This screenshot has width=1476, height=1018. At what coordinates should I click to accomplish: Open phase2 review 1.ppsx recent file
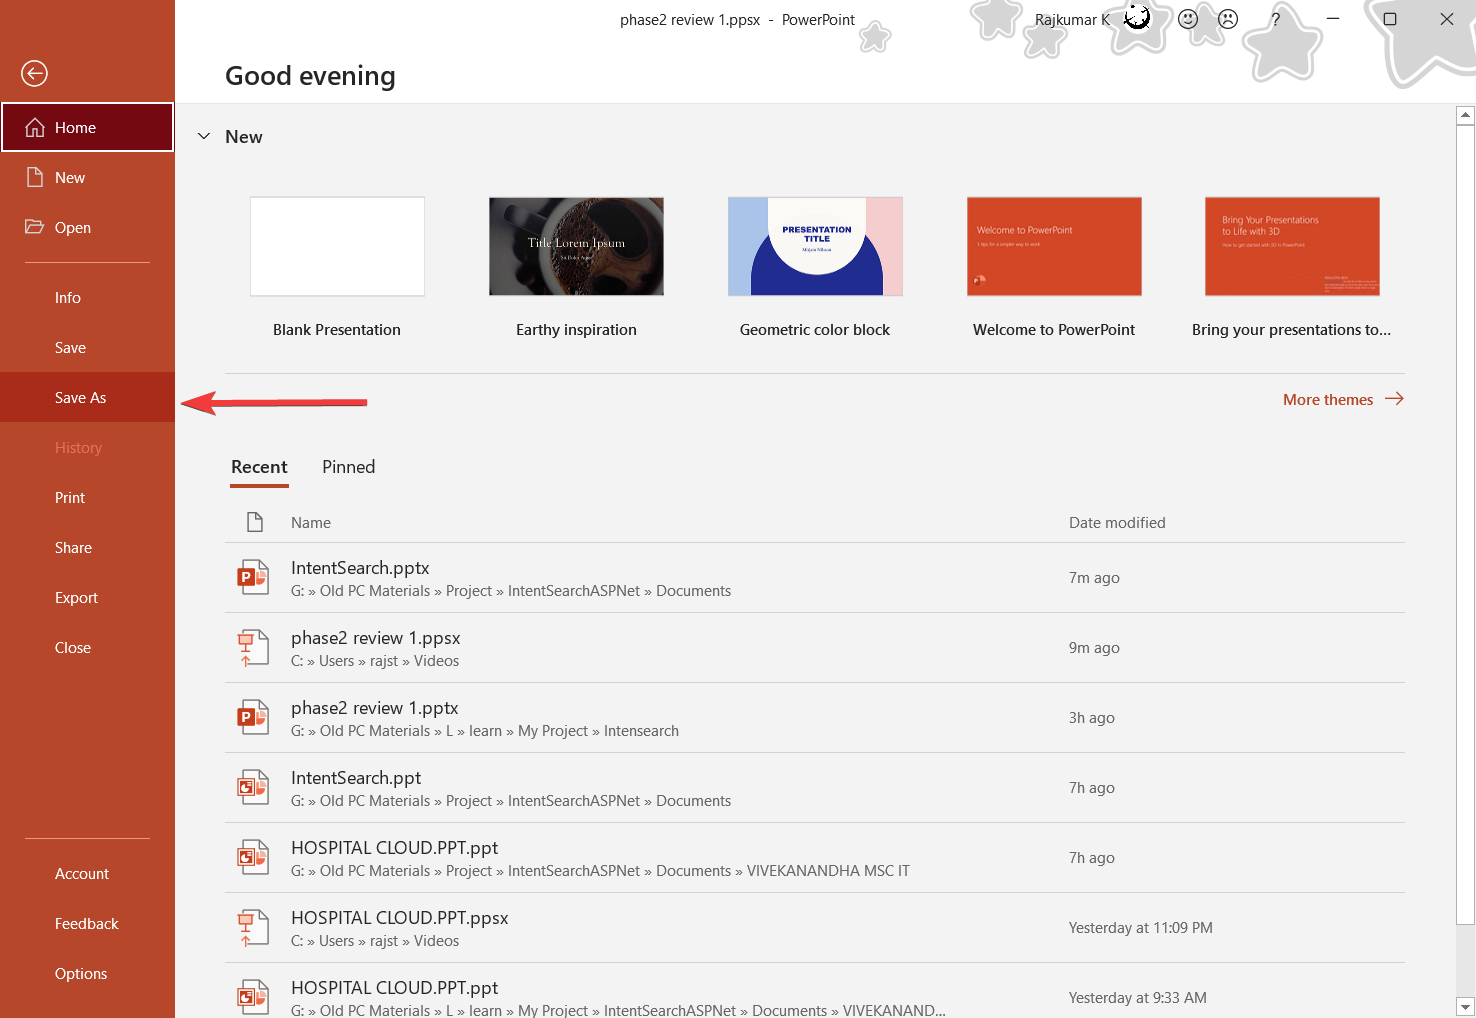(x=815, y=648)
